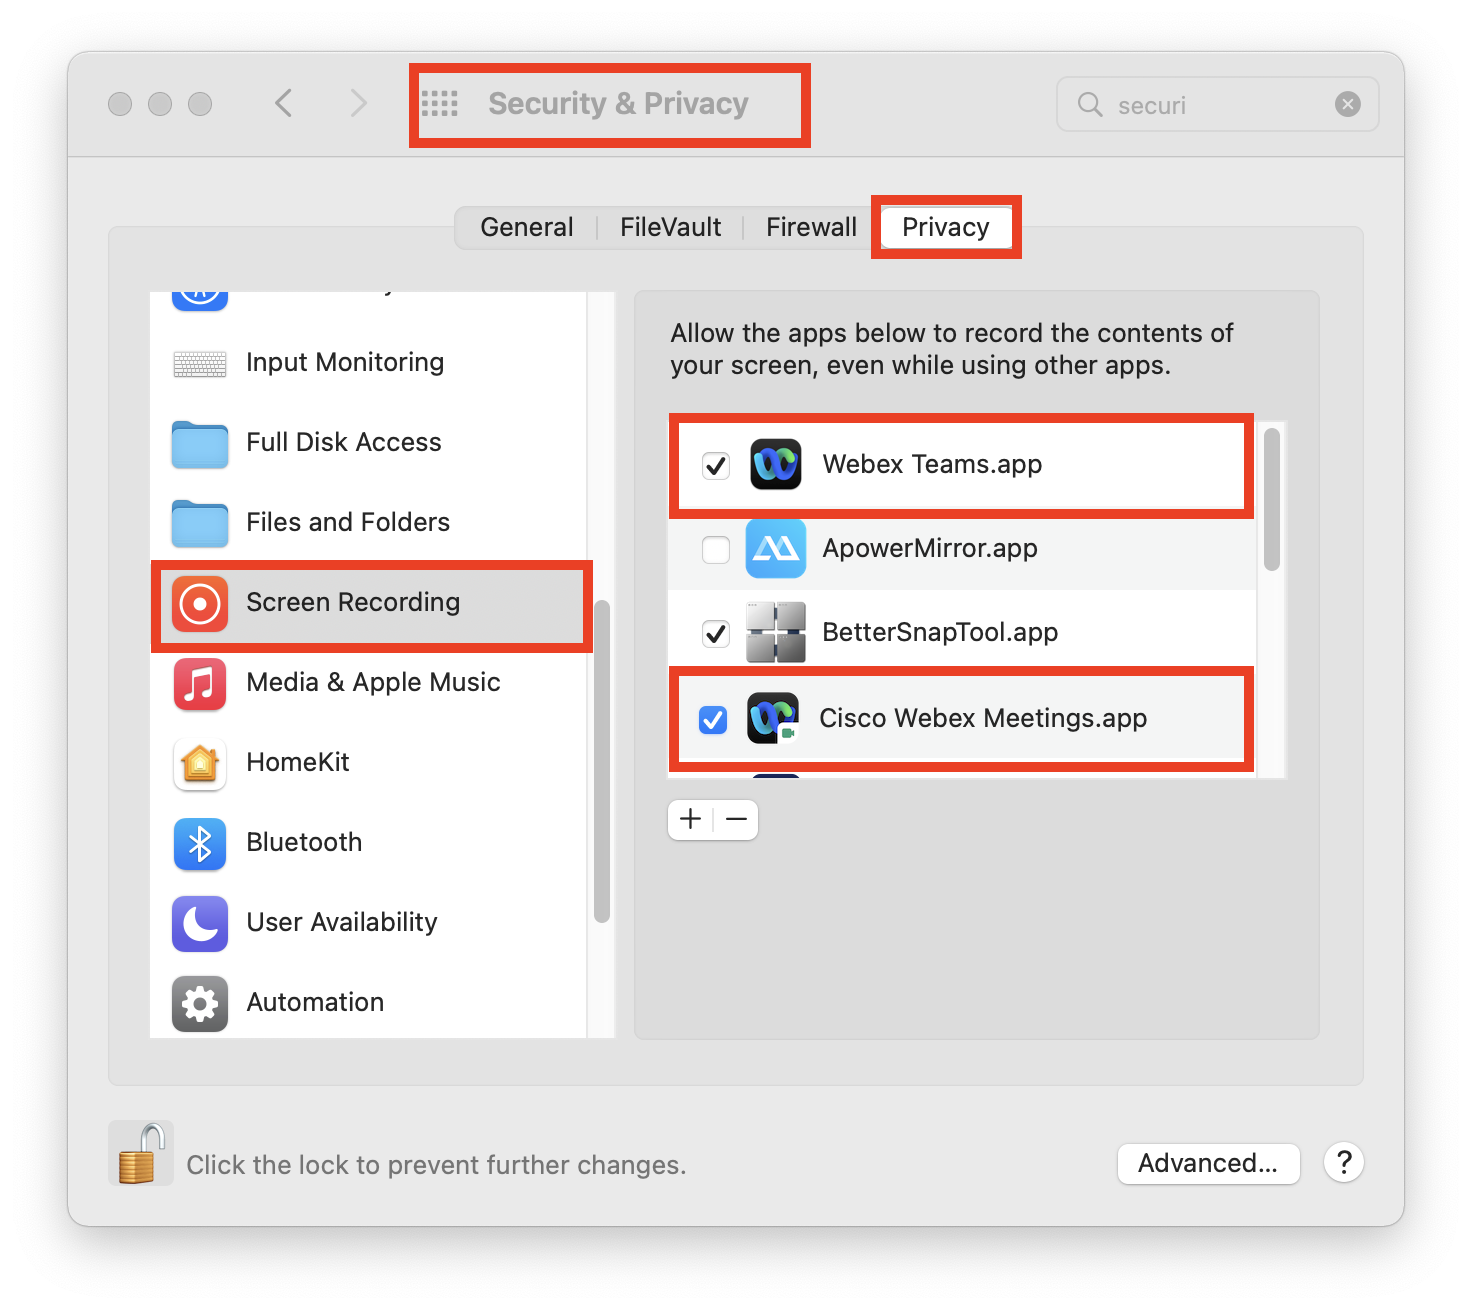Switch to the FileVault tab
The height and width of the screenshot is (1310, 1472).
coord(670,227)
